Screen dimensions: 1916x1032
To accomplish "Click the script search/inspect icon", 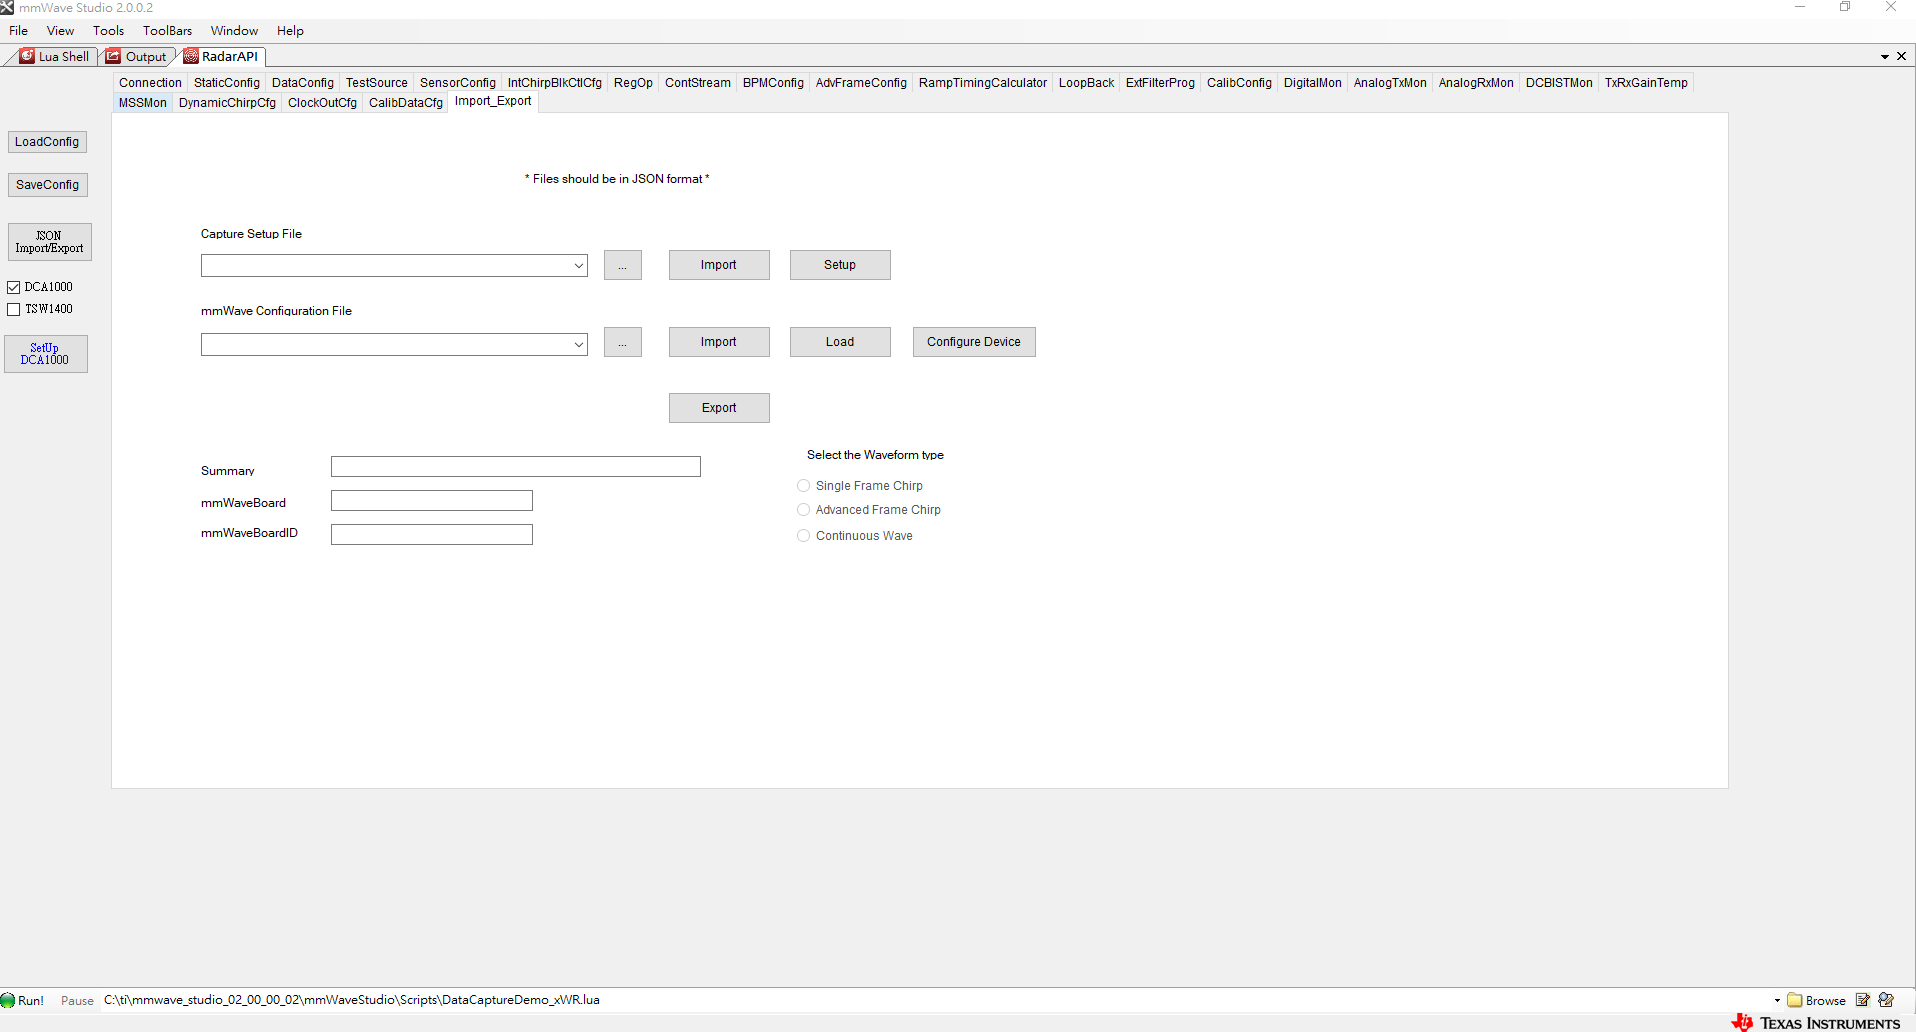I will pos(1886,1000).
